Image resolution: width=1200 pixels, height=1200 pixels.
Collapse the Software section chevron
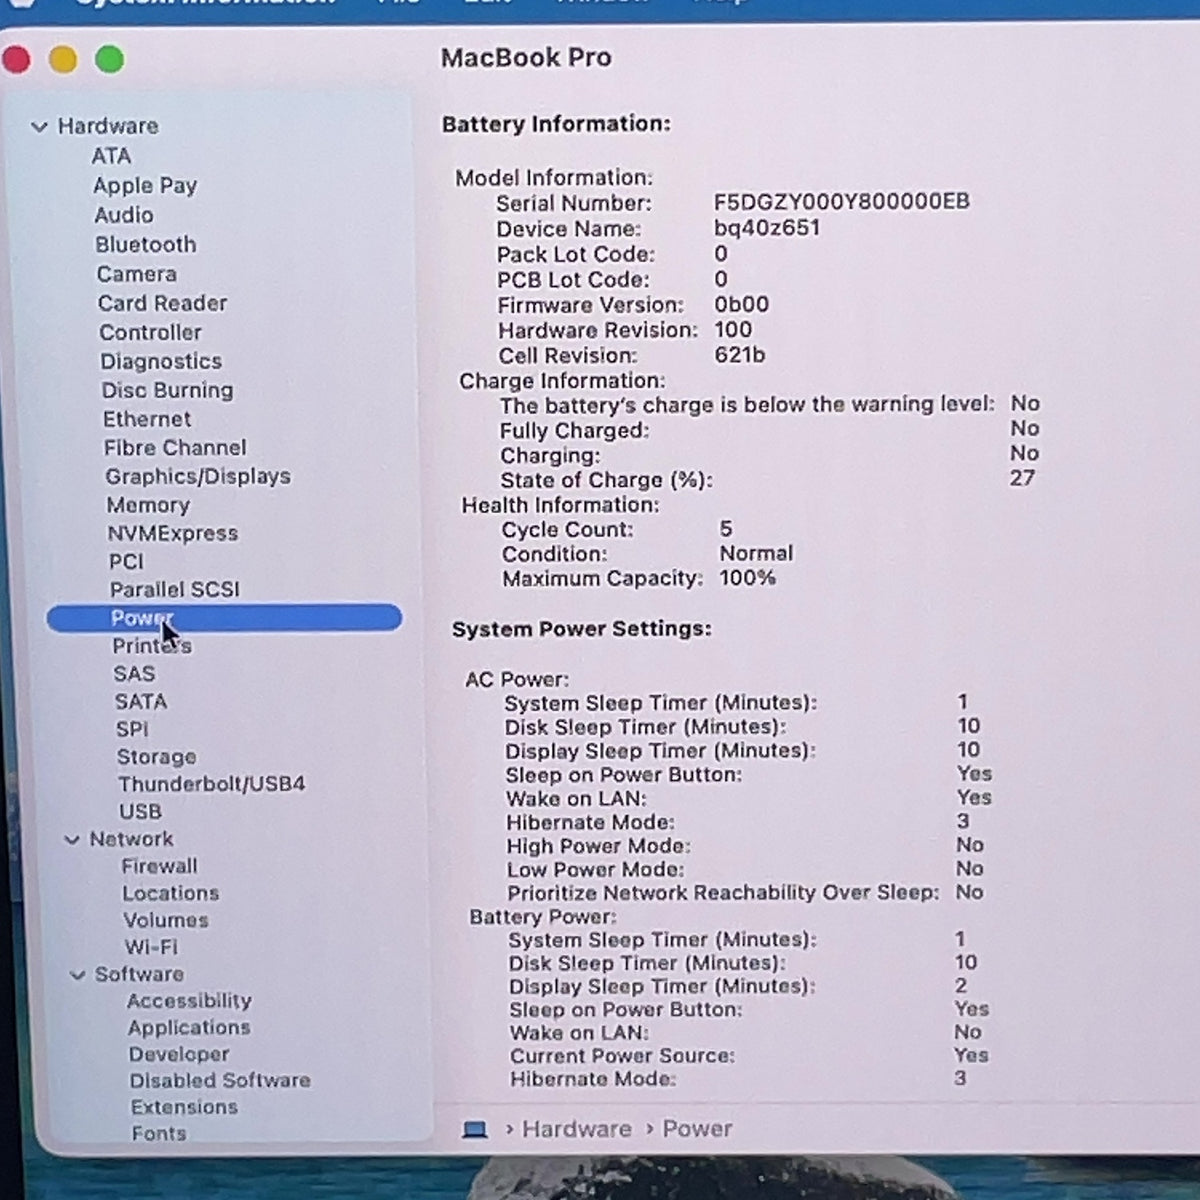(78, 975)
